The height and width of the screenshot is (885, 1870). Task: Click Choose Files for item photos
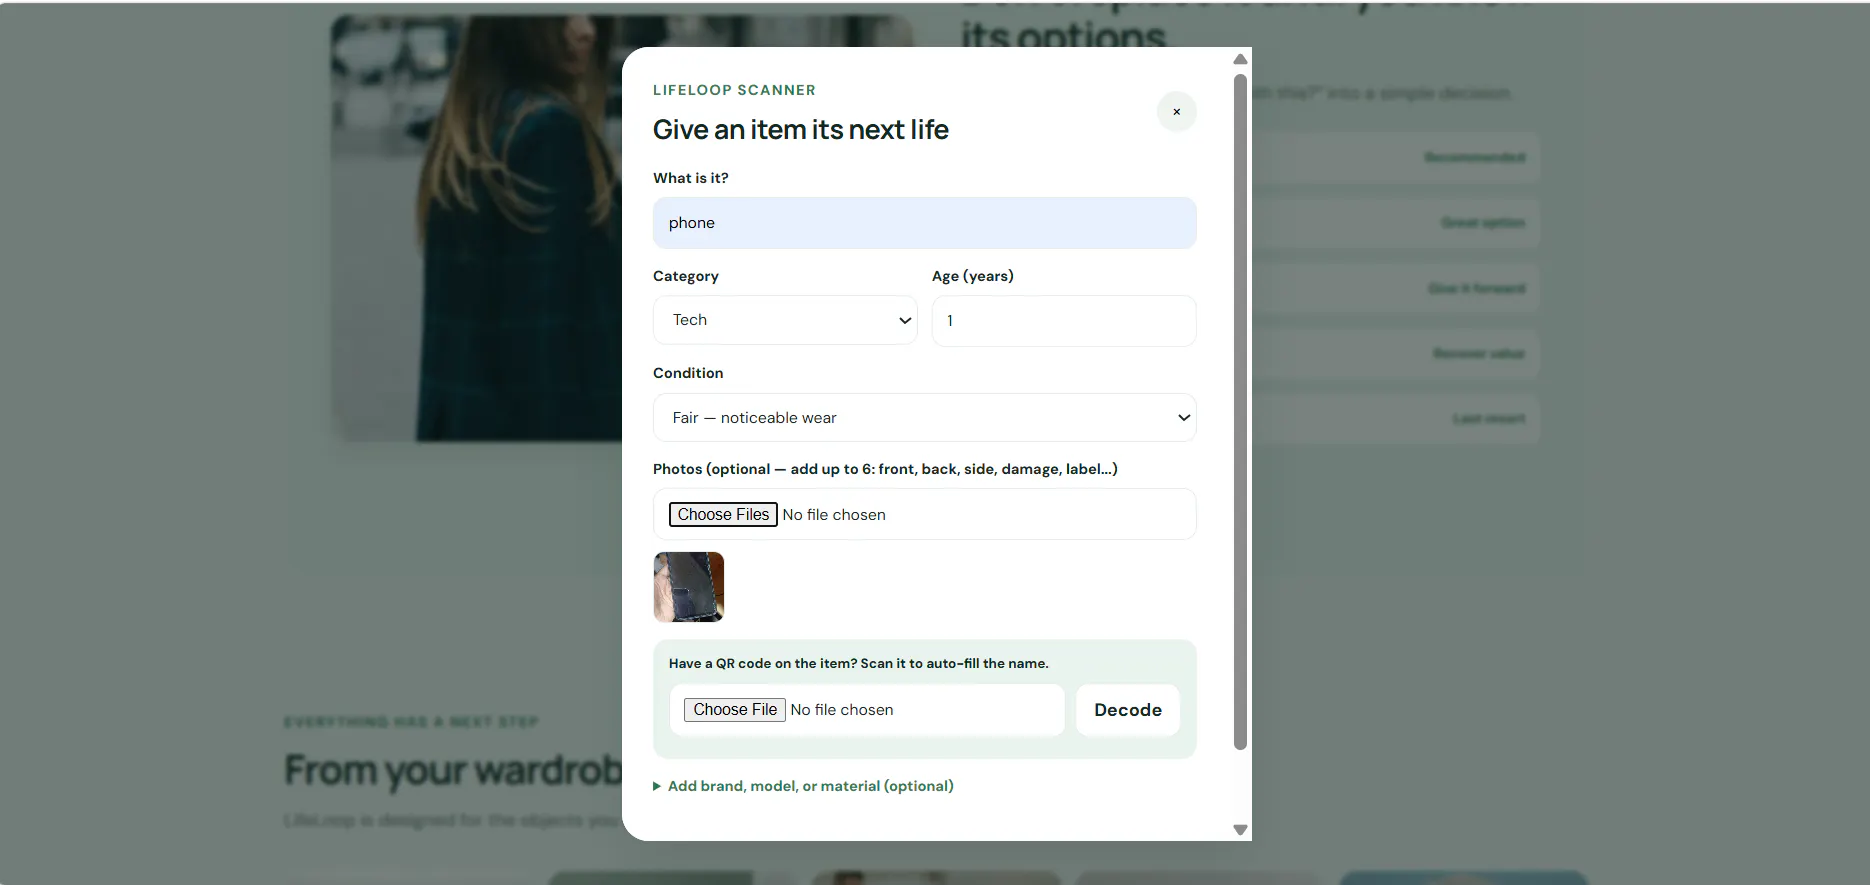[723, 514]
